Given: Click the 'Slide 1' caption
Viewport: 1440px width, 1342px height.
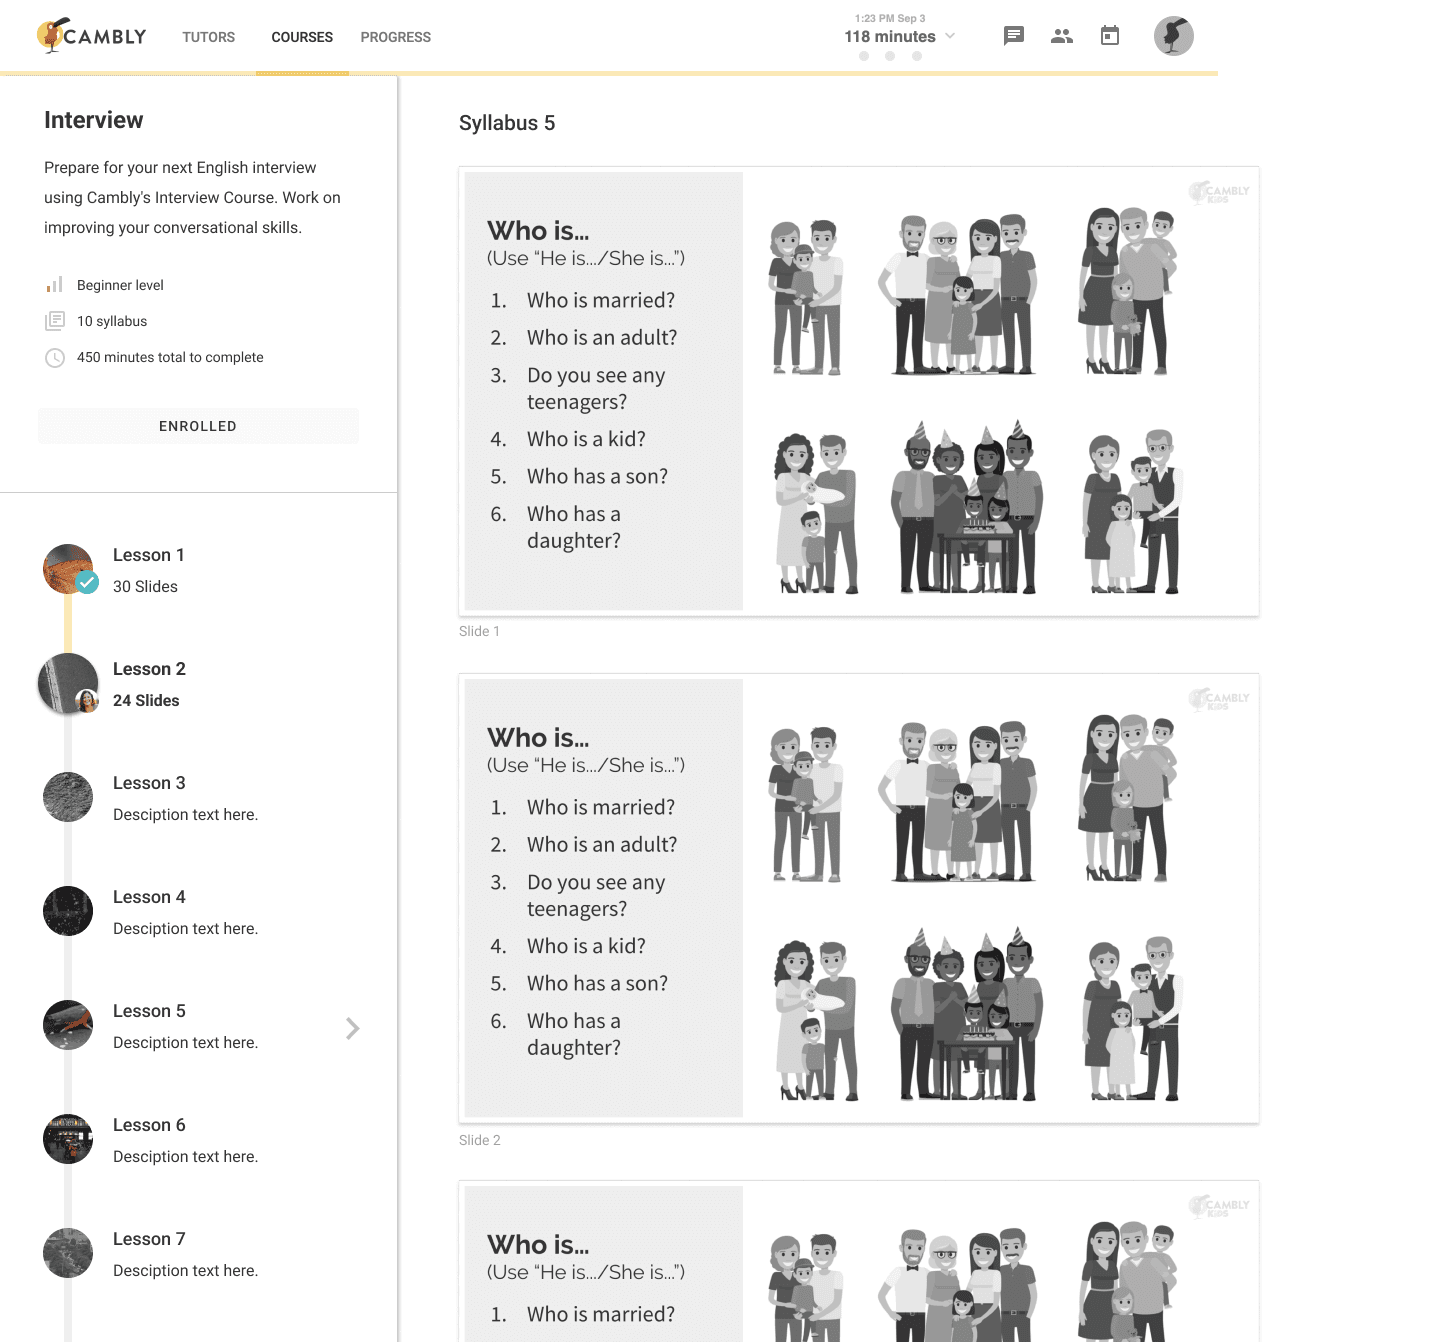Looking at the screenshot, I should tap(479, 631).
